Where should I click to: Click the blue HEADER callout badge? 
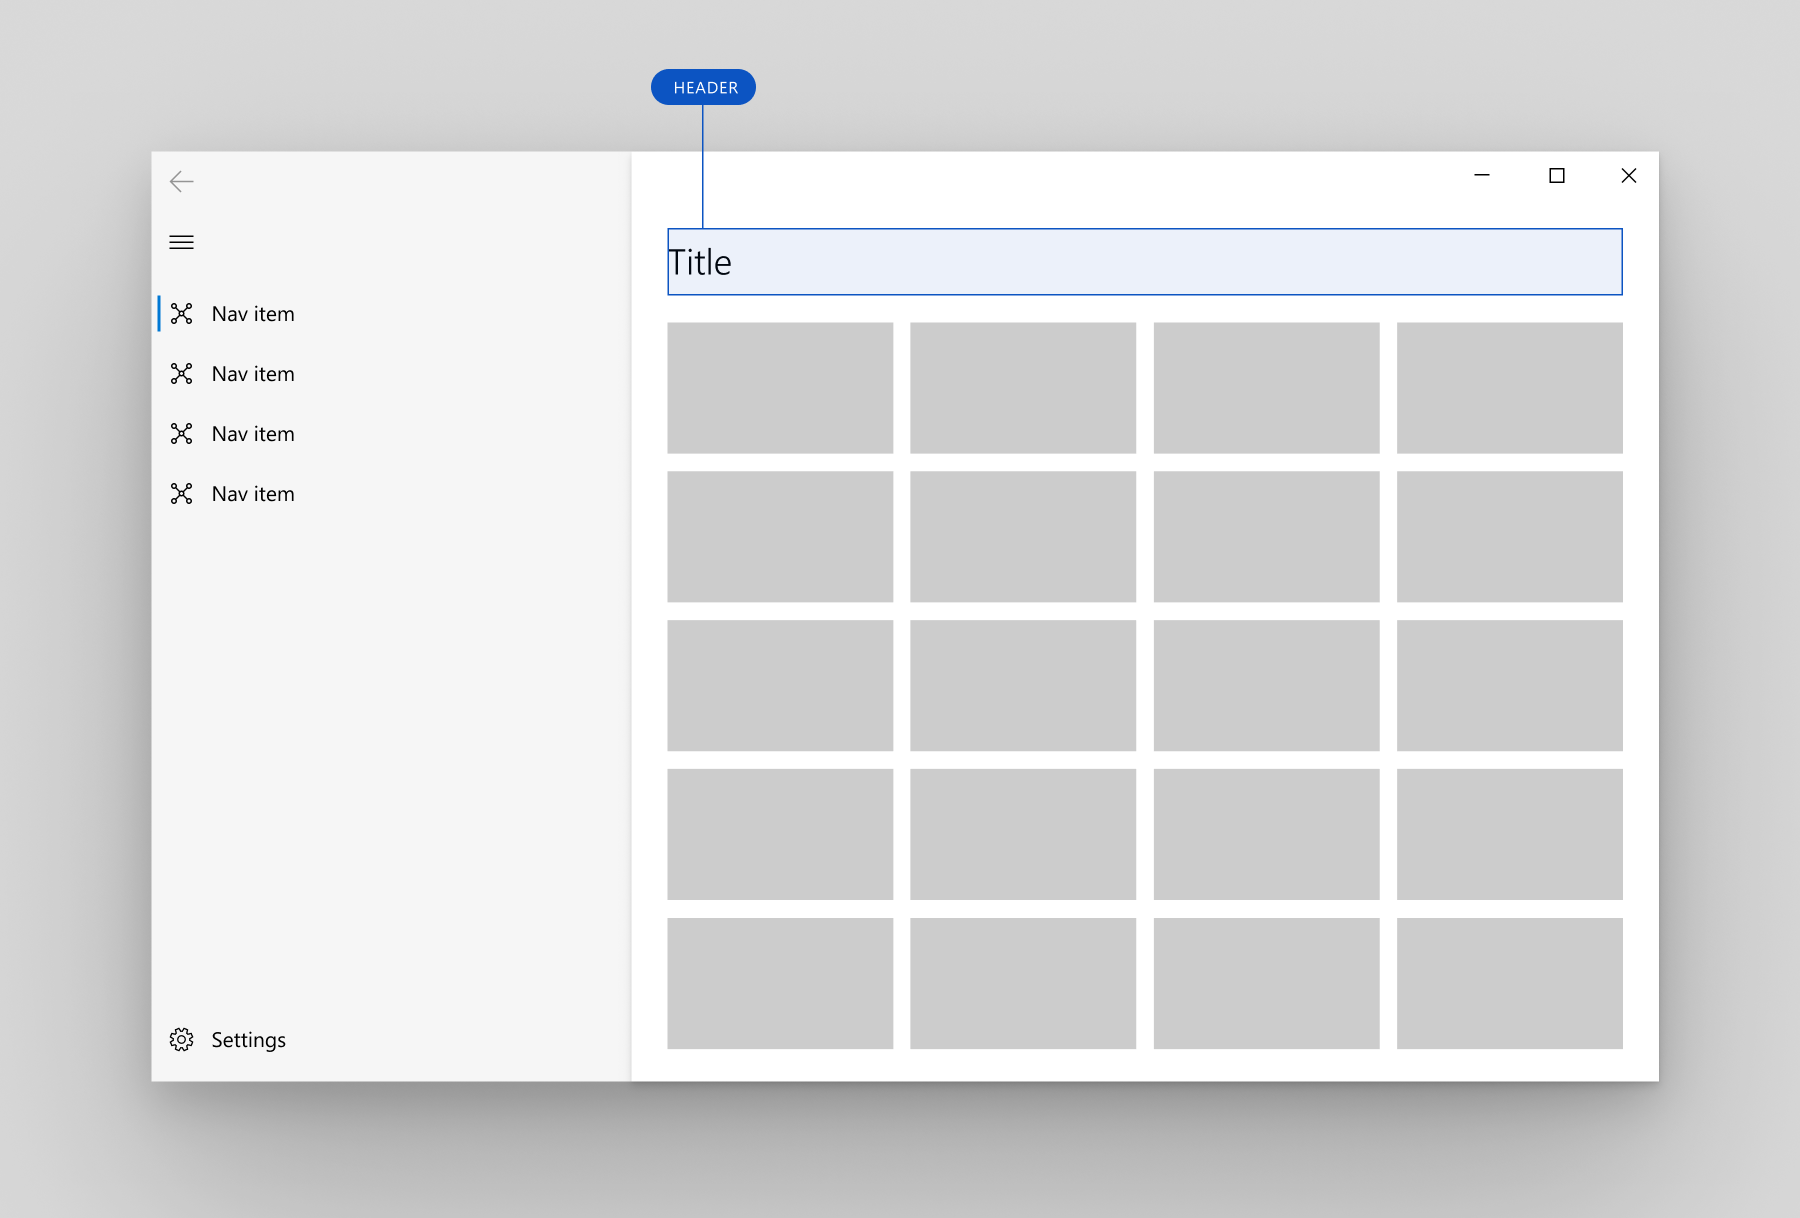pyautogui.click(x=703, y=87)
